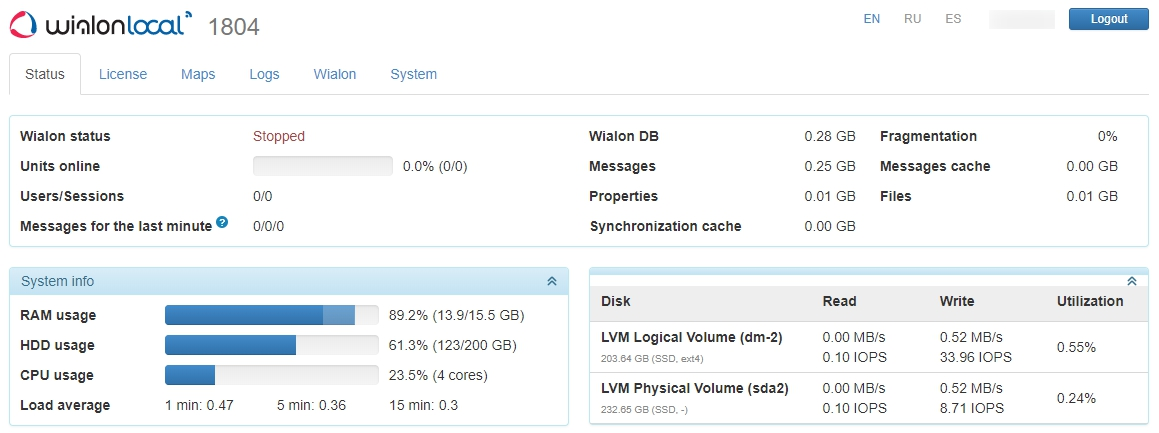Go to the Wialon tab

335,74
